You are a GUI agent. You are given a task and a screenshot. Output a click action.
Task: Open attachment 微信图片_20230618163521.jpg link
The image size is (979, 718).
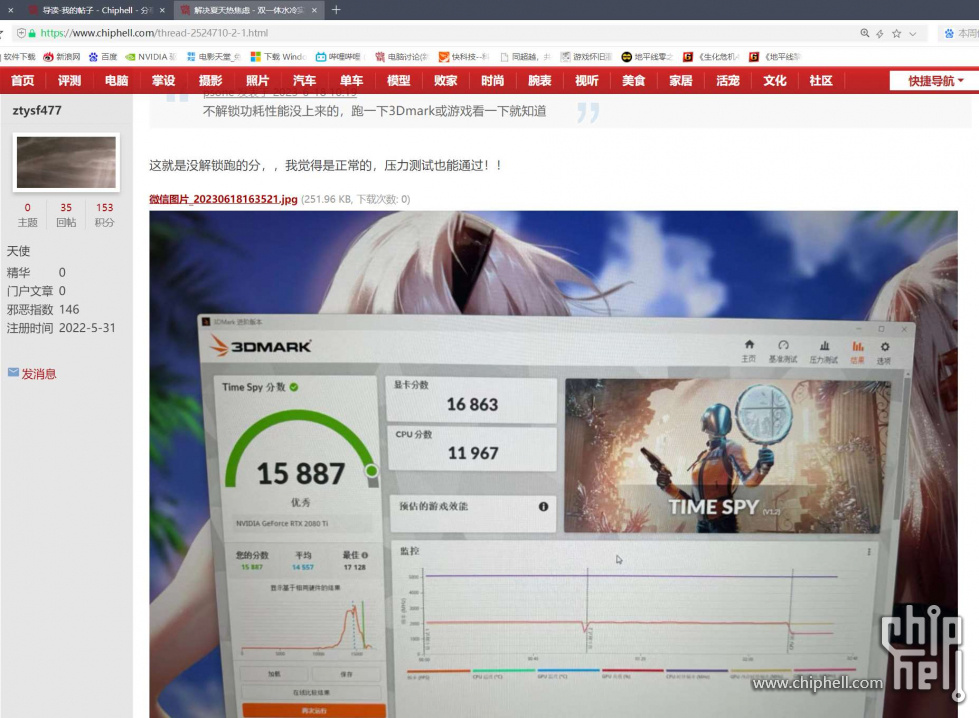pos(223,199)
